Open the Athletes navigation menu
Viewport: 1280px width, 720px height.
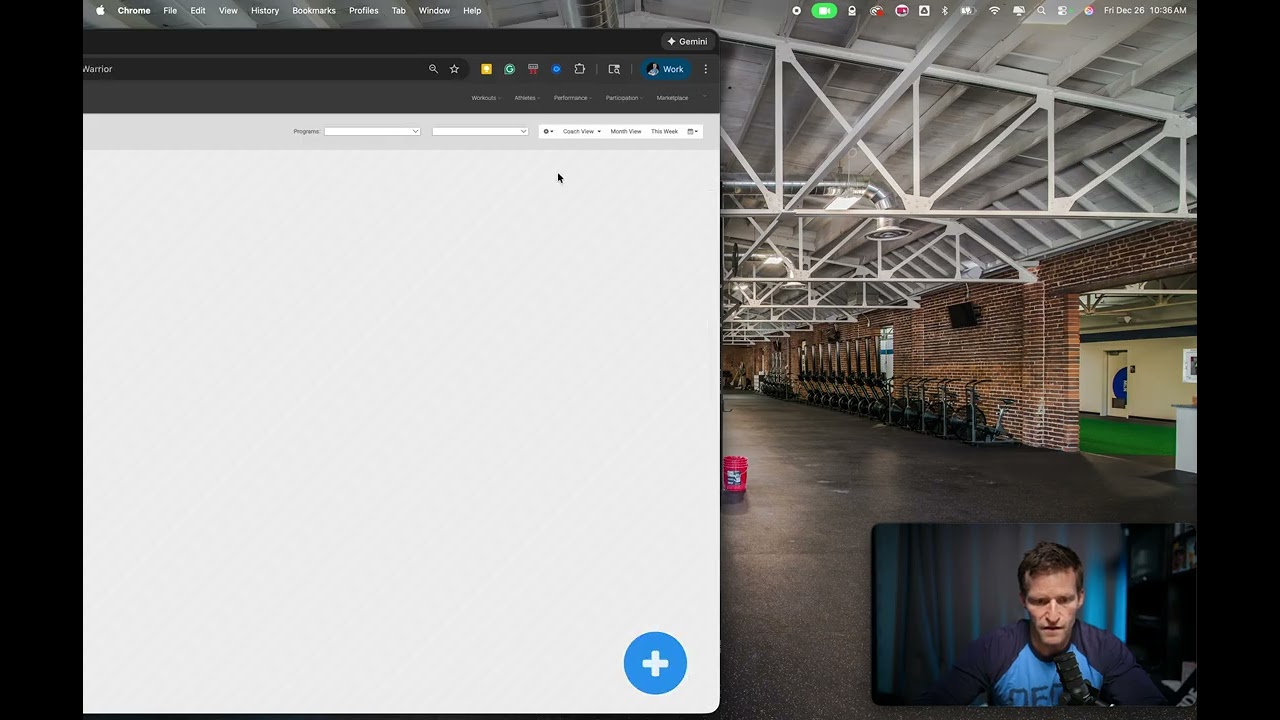(526, 98)
